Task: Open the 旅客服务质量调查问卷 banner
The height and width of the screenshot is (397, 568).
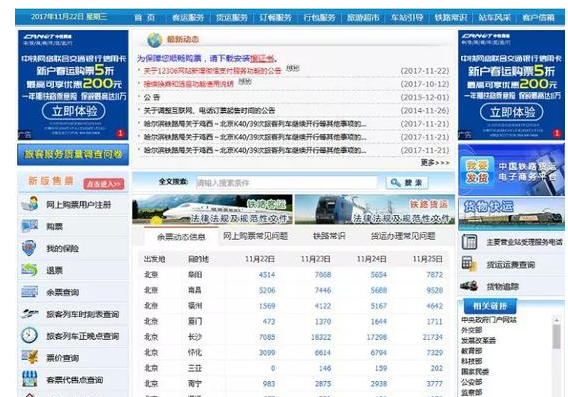Action: click(x=73, y=154)
